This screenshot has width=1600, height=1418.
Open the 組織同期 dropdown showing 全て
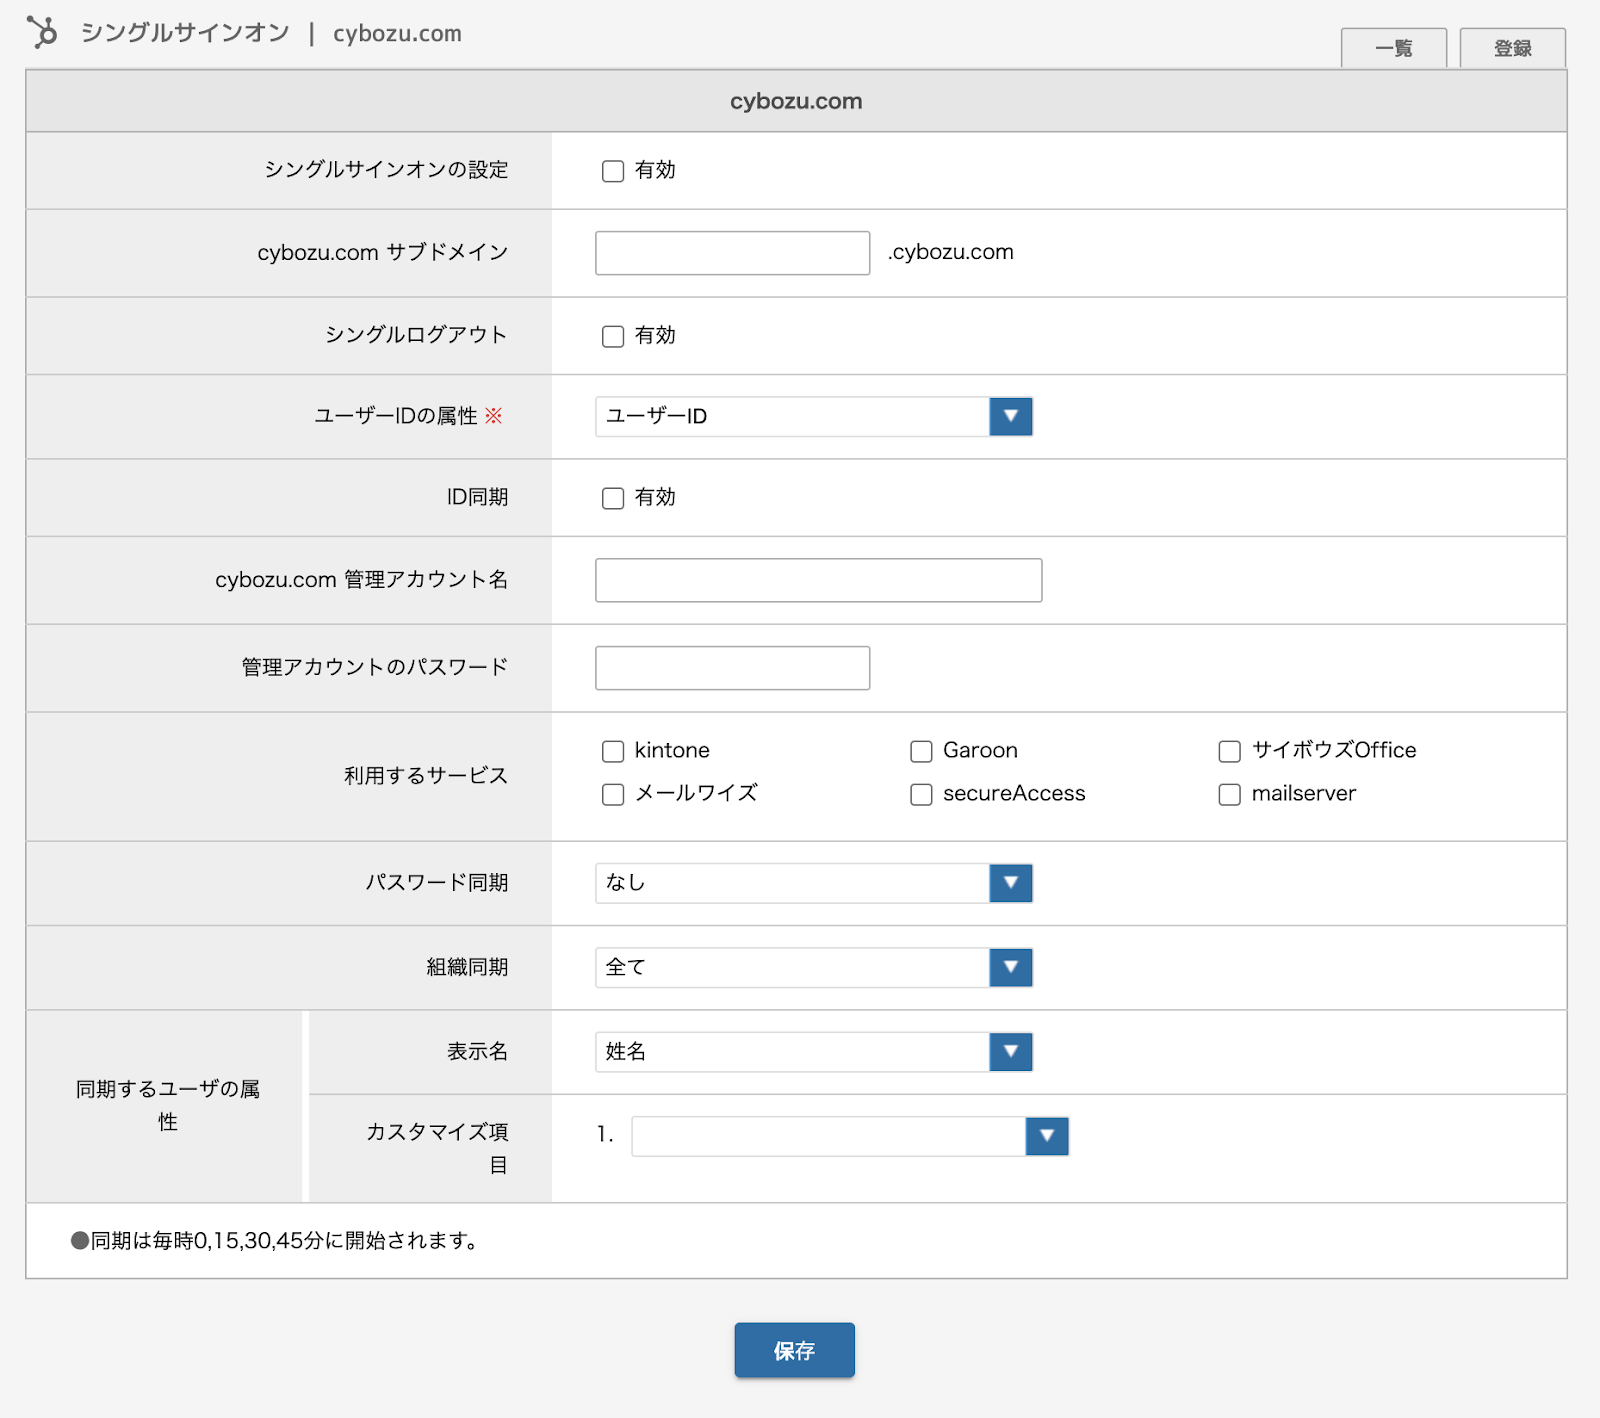(x=814, y=967)
